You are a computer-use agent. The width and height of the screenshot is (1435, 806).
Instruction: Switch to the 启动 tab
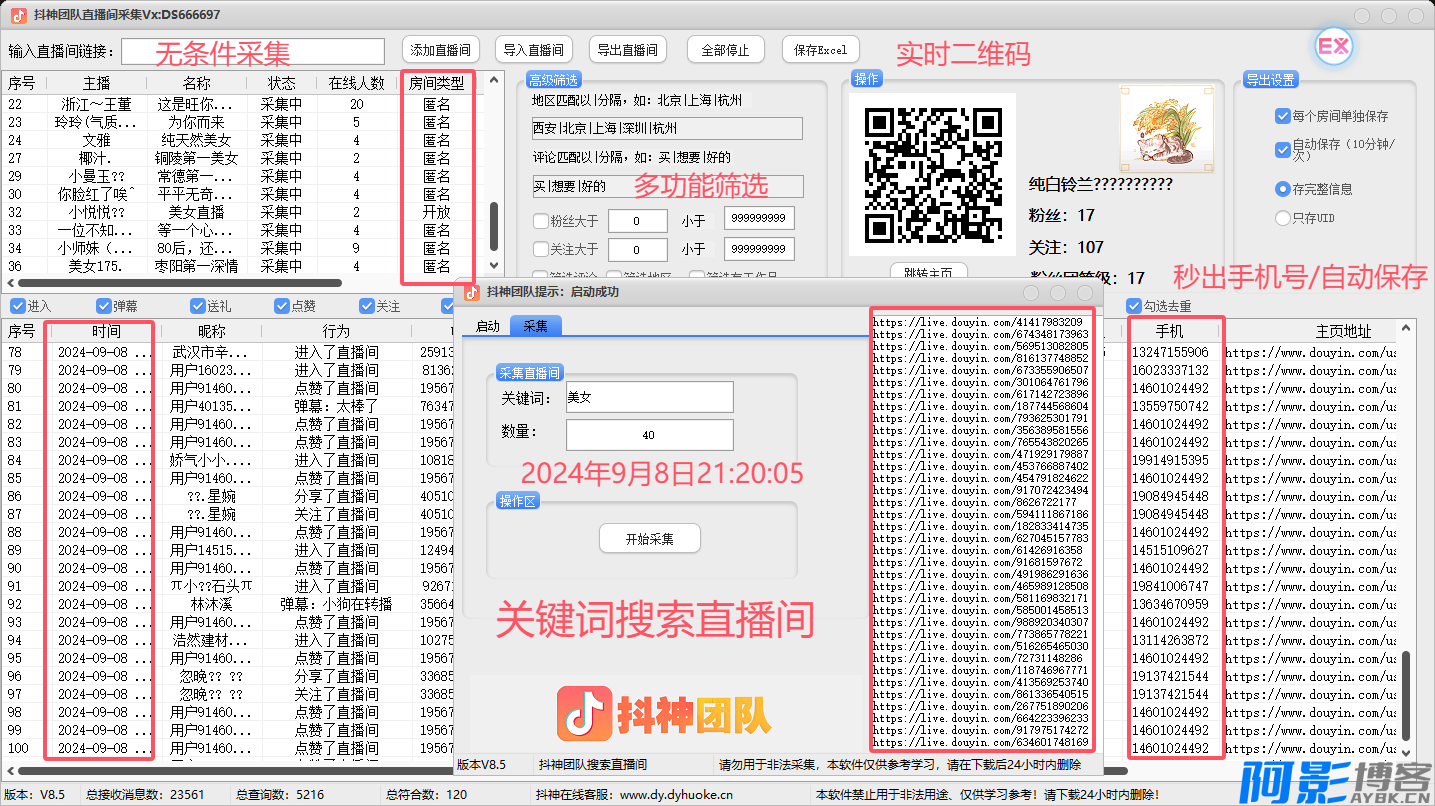point(488,326)
